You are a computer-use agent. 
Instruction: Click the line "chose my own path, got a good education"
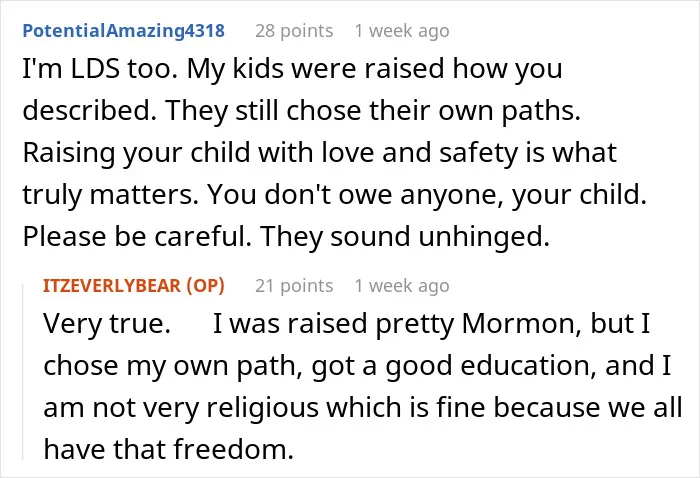click(357, 367)
